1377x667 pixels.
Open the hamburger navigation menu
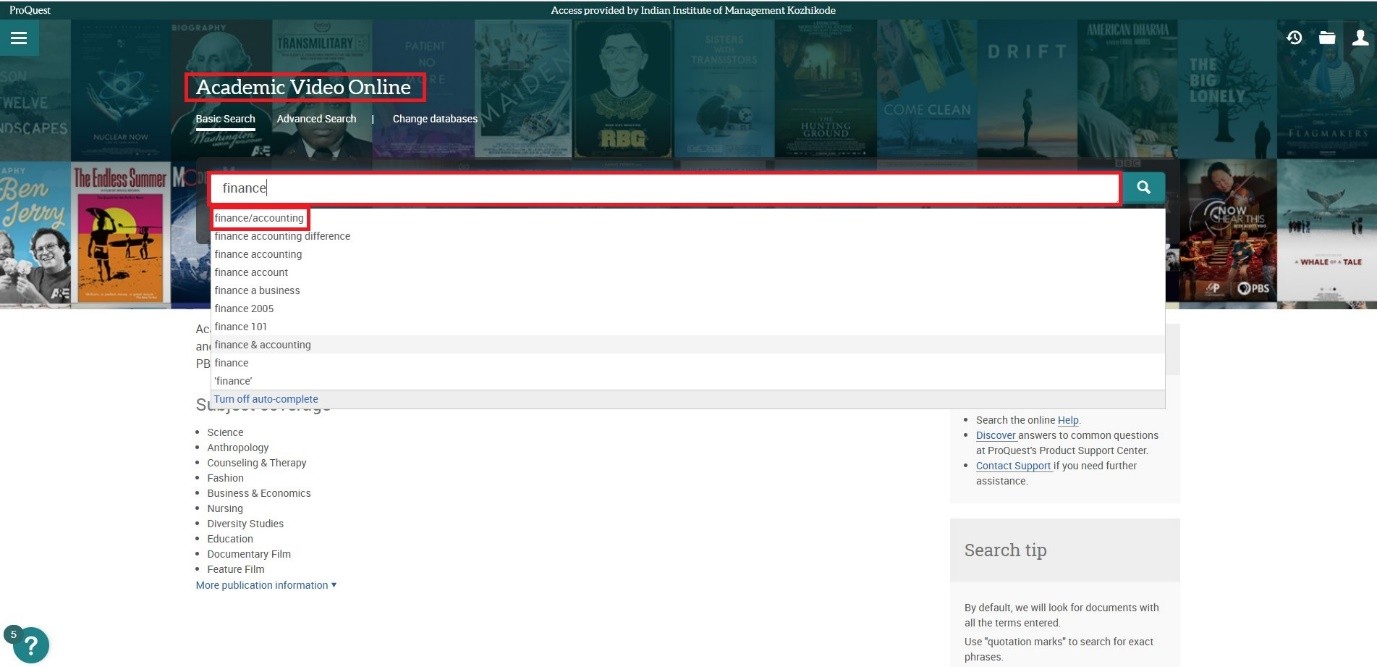[19, 38]
